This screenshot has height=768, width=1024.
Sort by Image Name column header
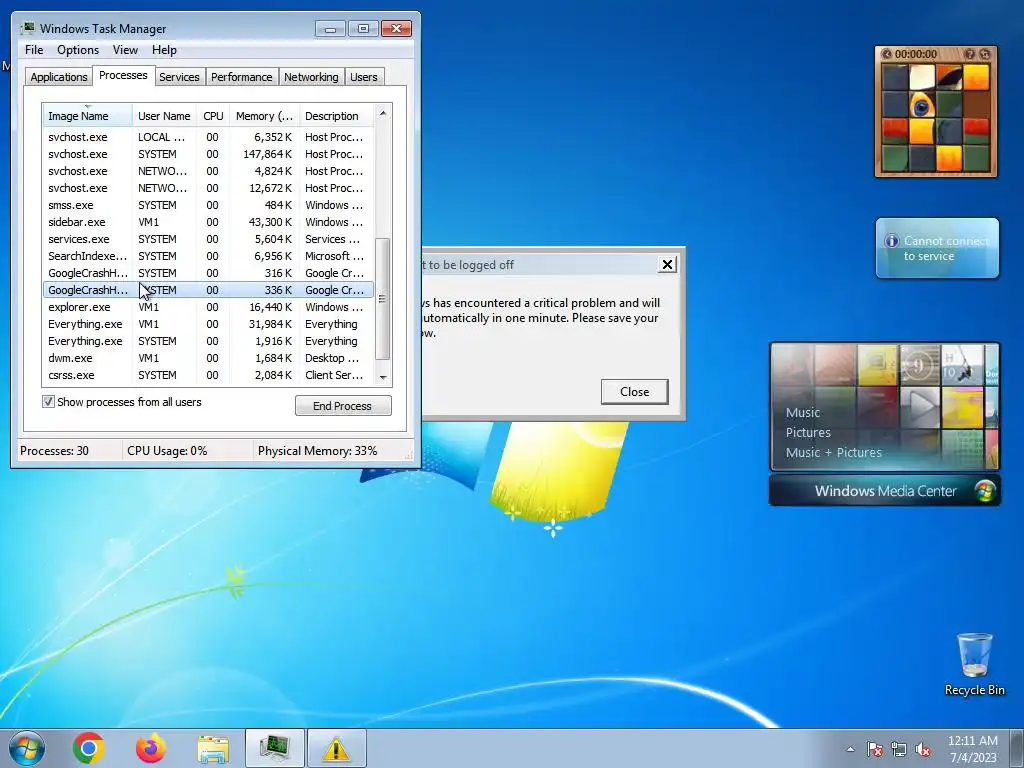tap(88, 116)
